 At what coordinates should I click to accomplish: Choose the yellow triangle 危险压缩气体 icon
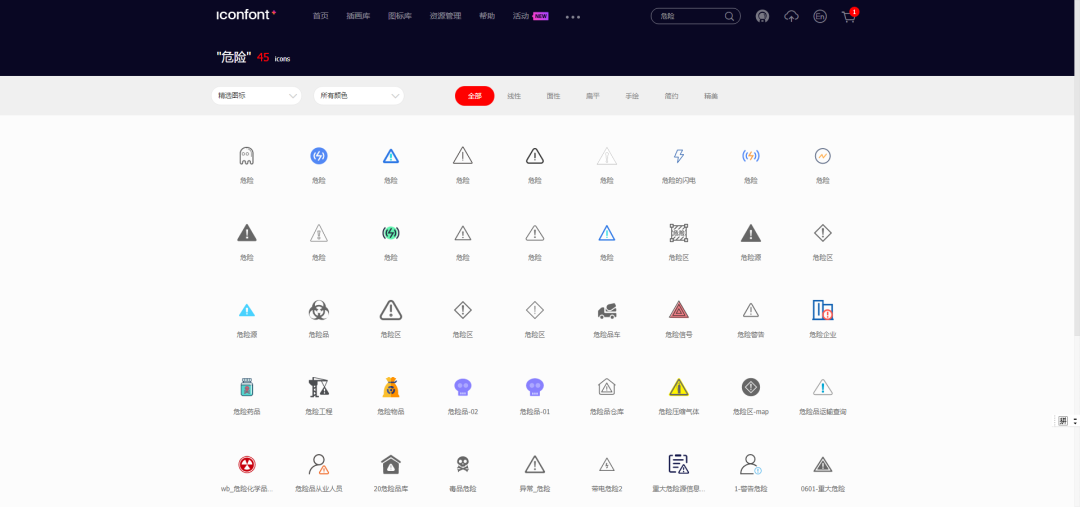pos(678,387)
